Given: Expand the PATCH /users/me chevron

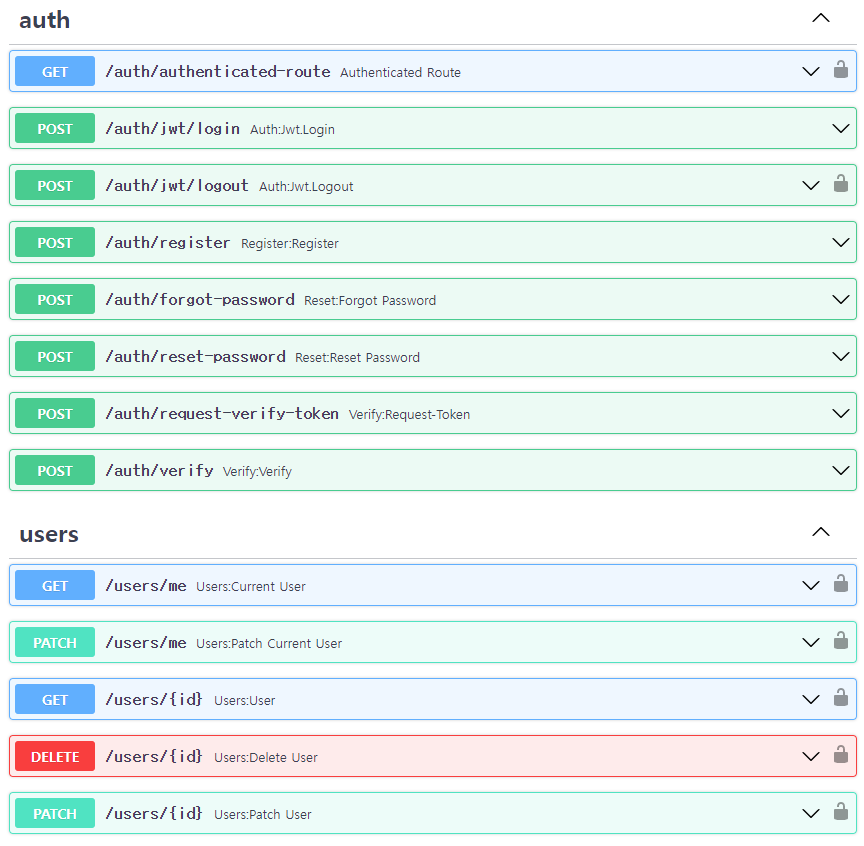Looking at the screenshot, I should click(x=811, y=643).
